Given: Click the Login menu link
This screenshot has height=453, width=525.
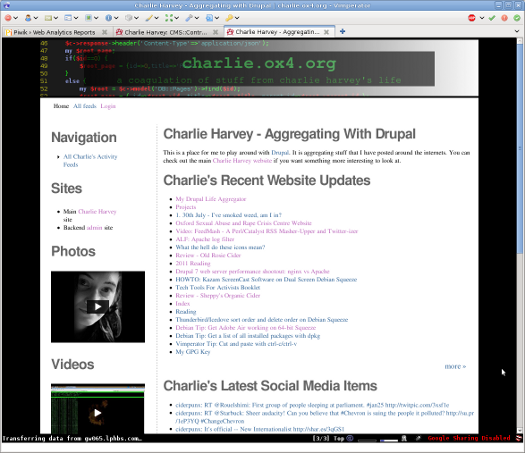Looking at the screenshot, I should [x=108, y=106].
